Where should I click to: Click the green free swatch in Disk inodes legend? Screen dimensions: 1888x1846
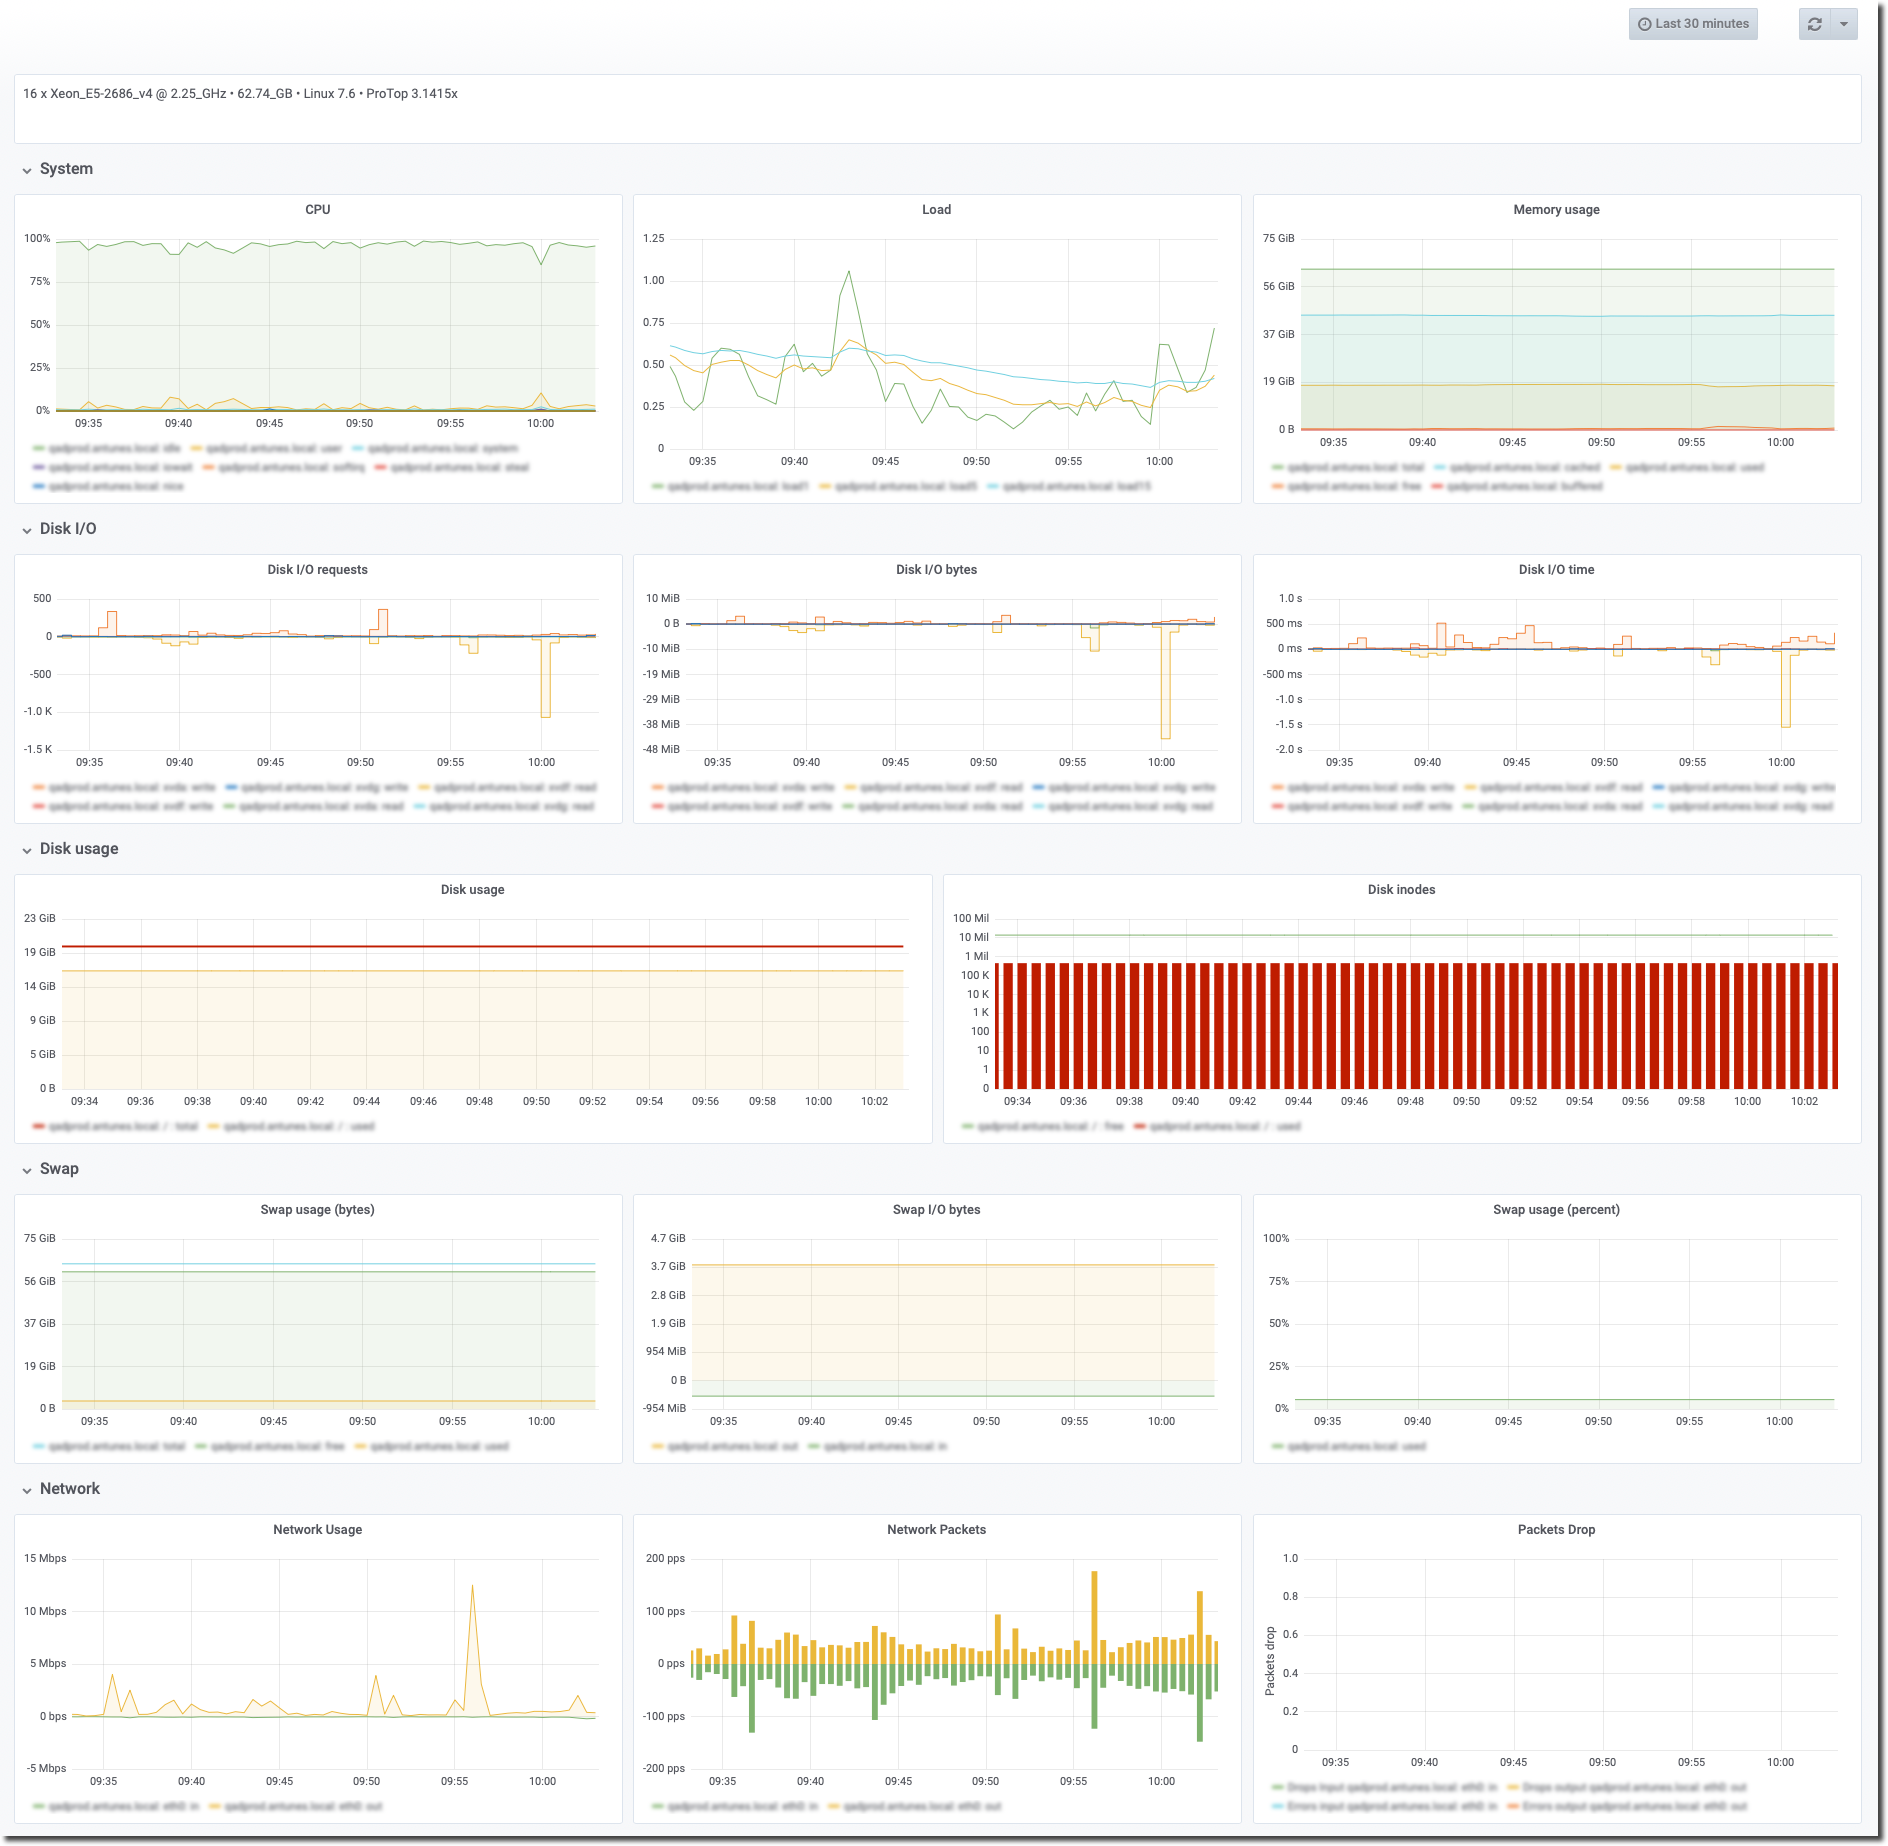[x=967, y=1126]
